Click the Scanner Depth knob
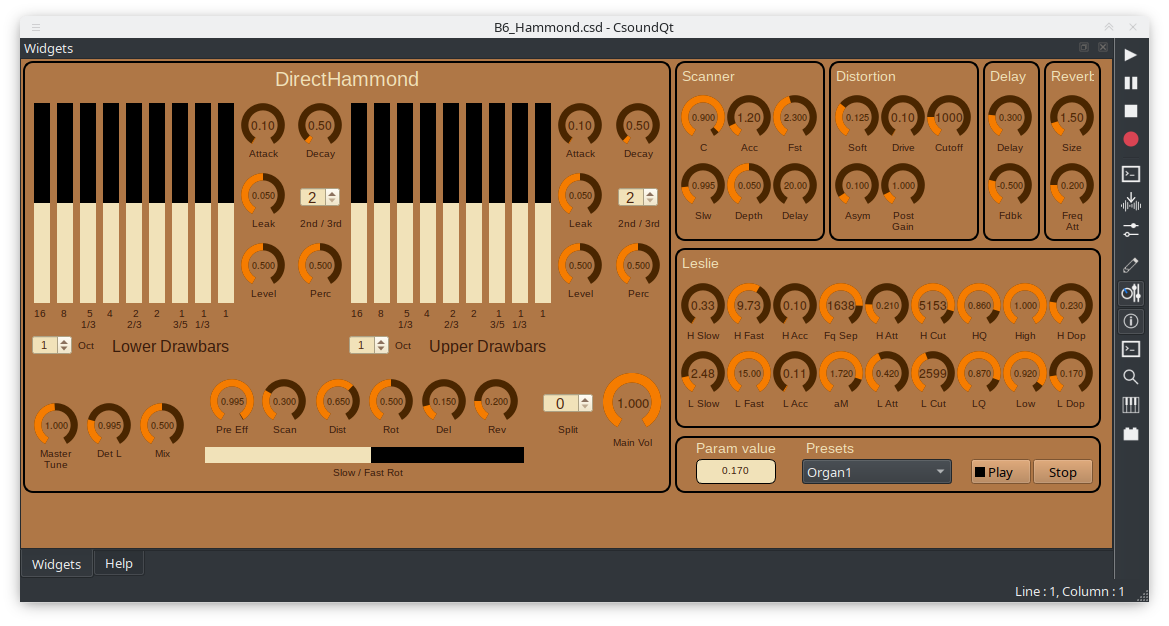1169x626 pixels. [749, 185]
